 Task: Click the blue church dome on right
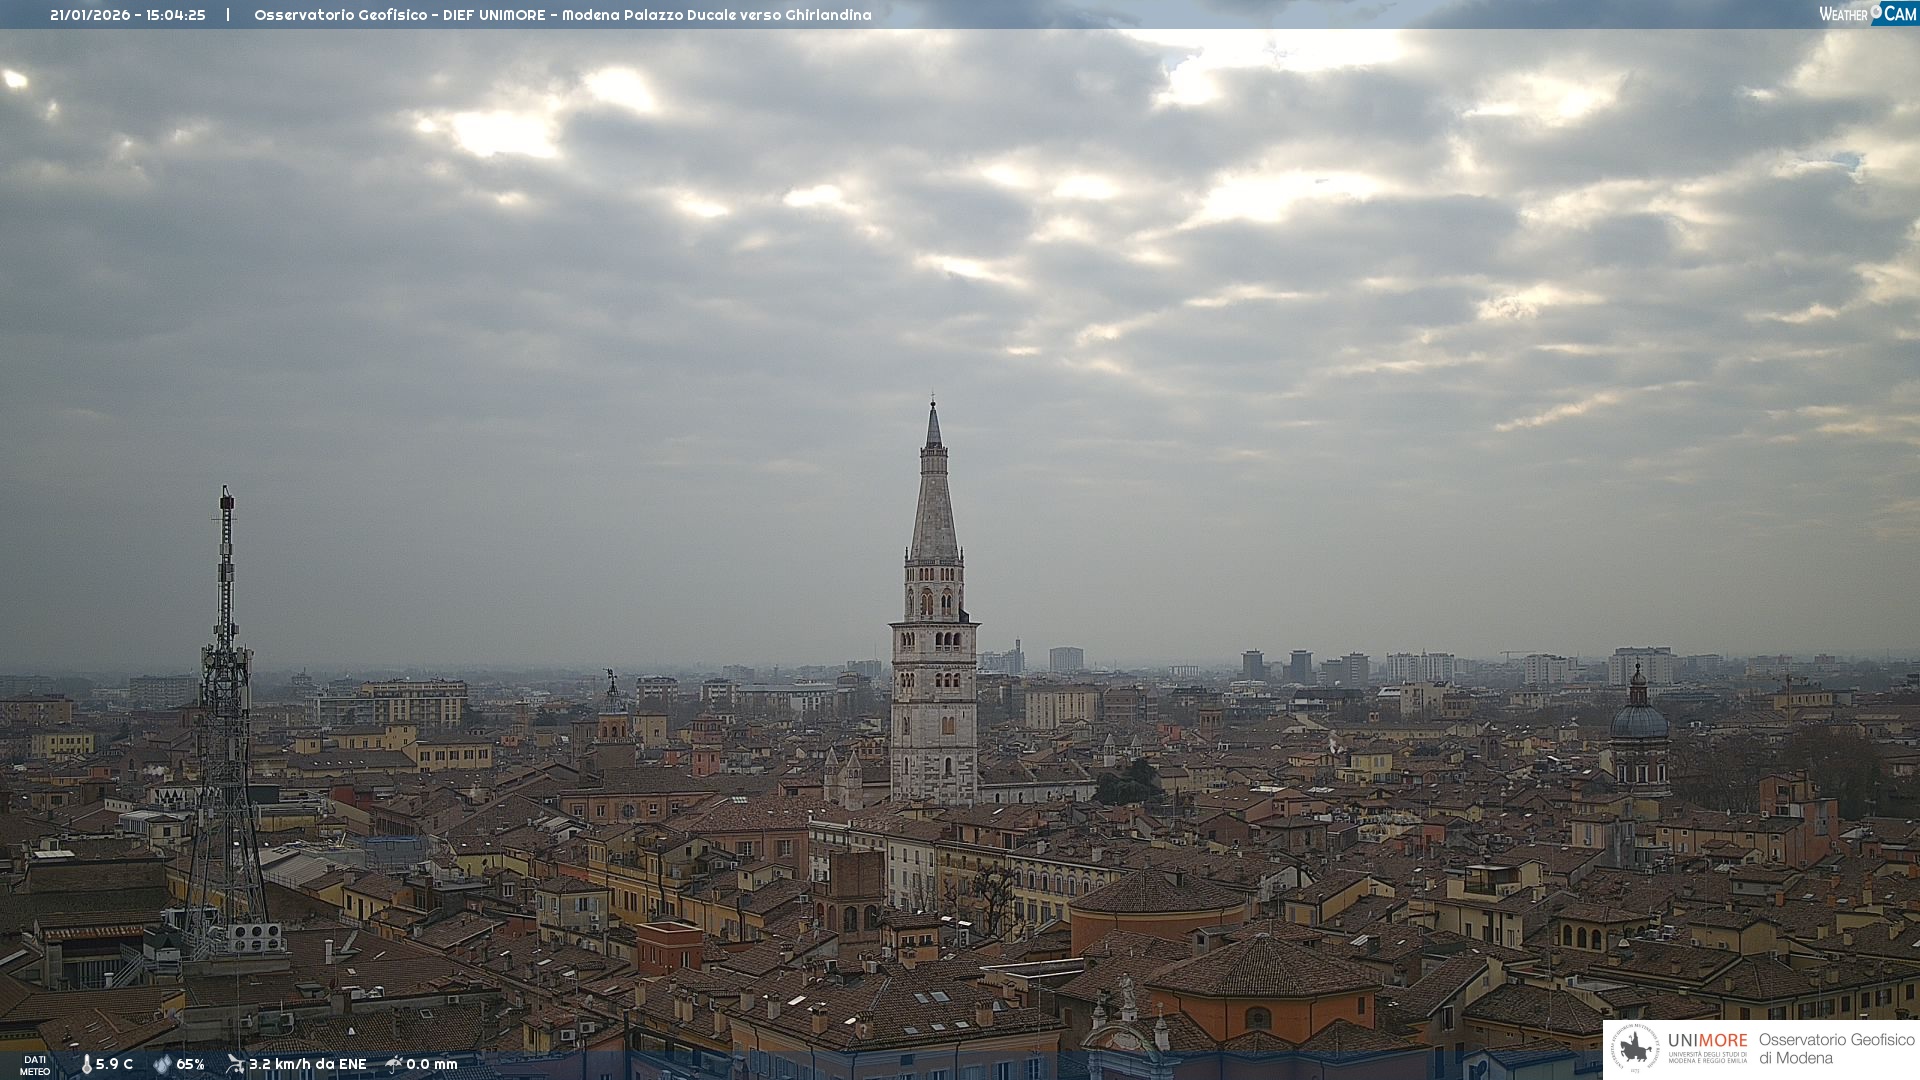1638,720
